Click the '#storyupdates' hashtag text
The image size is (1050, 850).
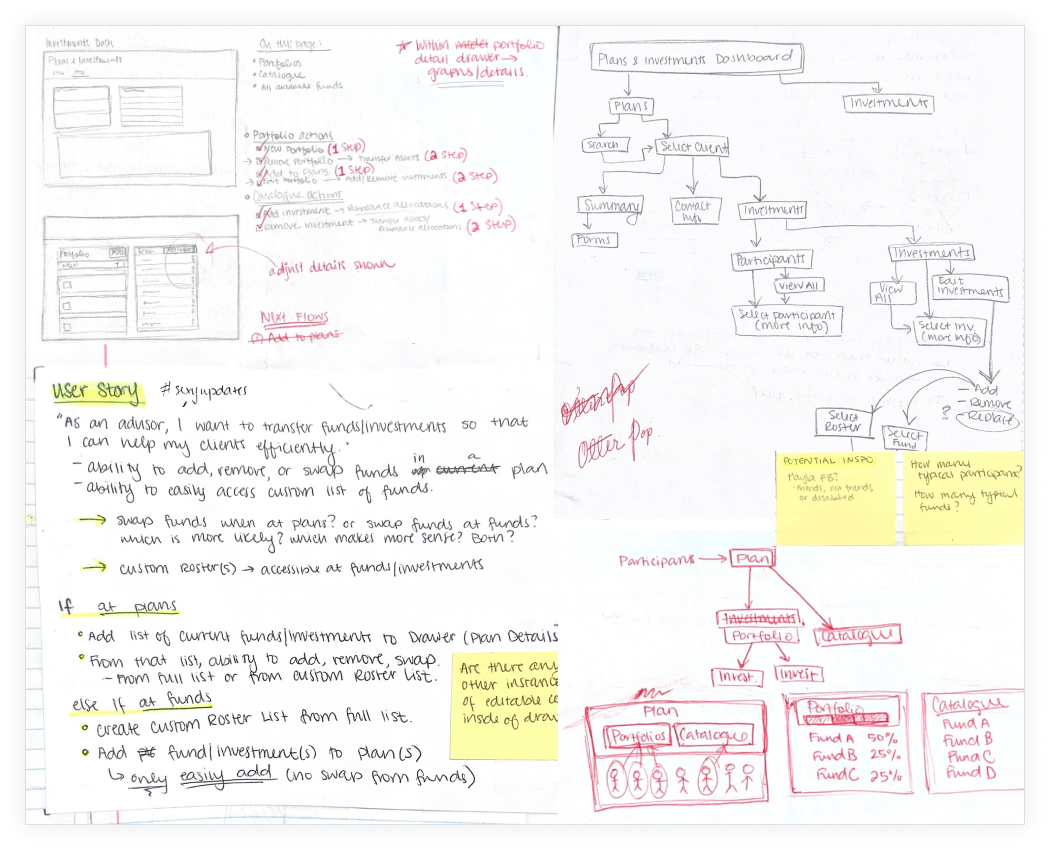coord(204,391)
